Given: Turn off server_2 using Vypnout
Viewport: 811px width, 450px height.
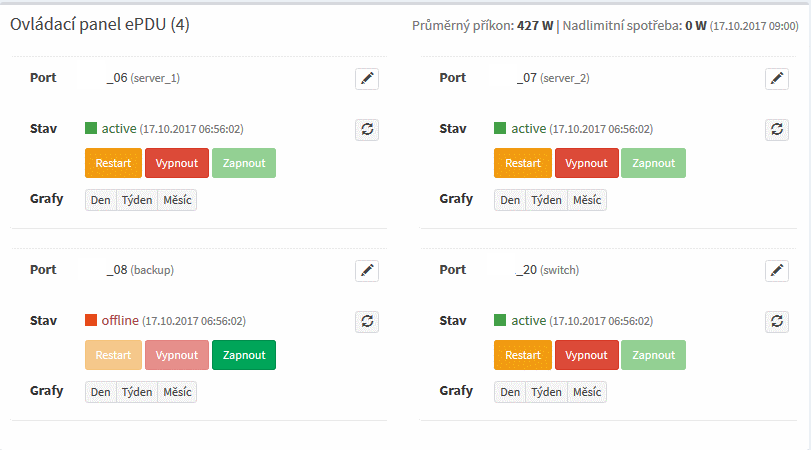Looking at the screenshot, I should point(587,163).
